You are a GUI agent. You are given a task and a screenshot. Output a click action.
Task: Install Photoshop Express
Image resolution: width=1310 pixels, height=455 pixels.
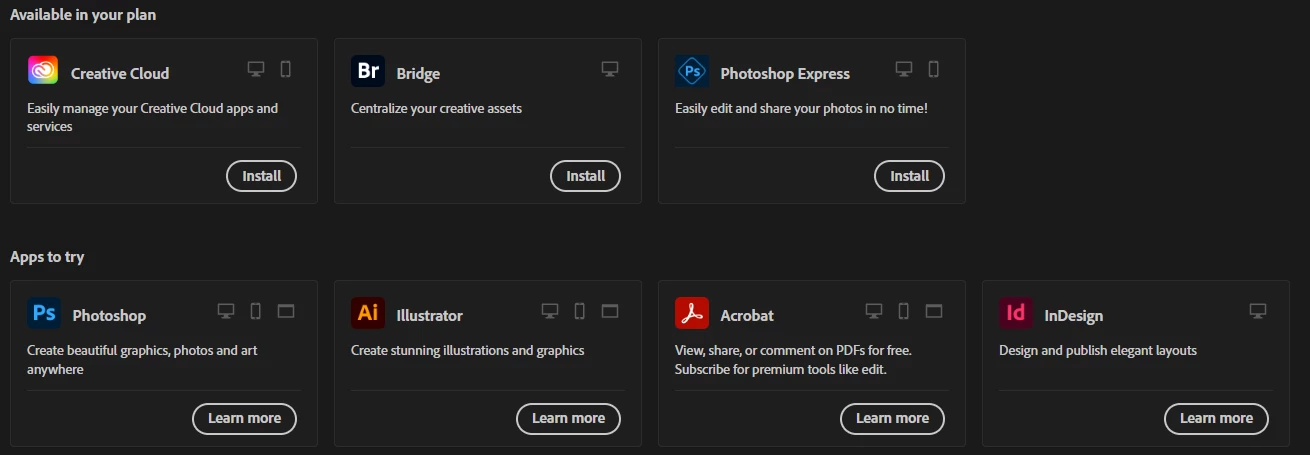pos(909,176)
